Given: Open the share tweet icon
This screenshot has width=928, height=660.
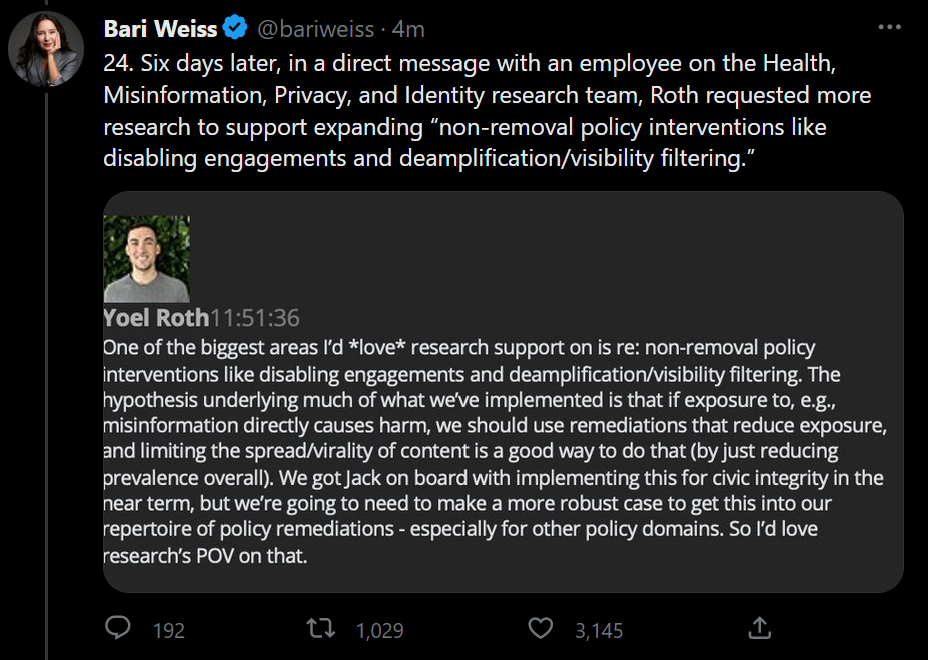Looking at the screenshot, I should (x=759, y=629).
